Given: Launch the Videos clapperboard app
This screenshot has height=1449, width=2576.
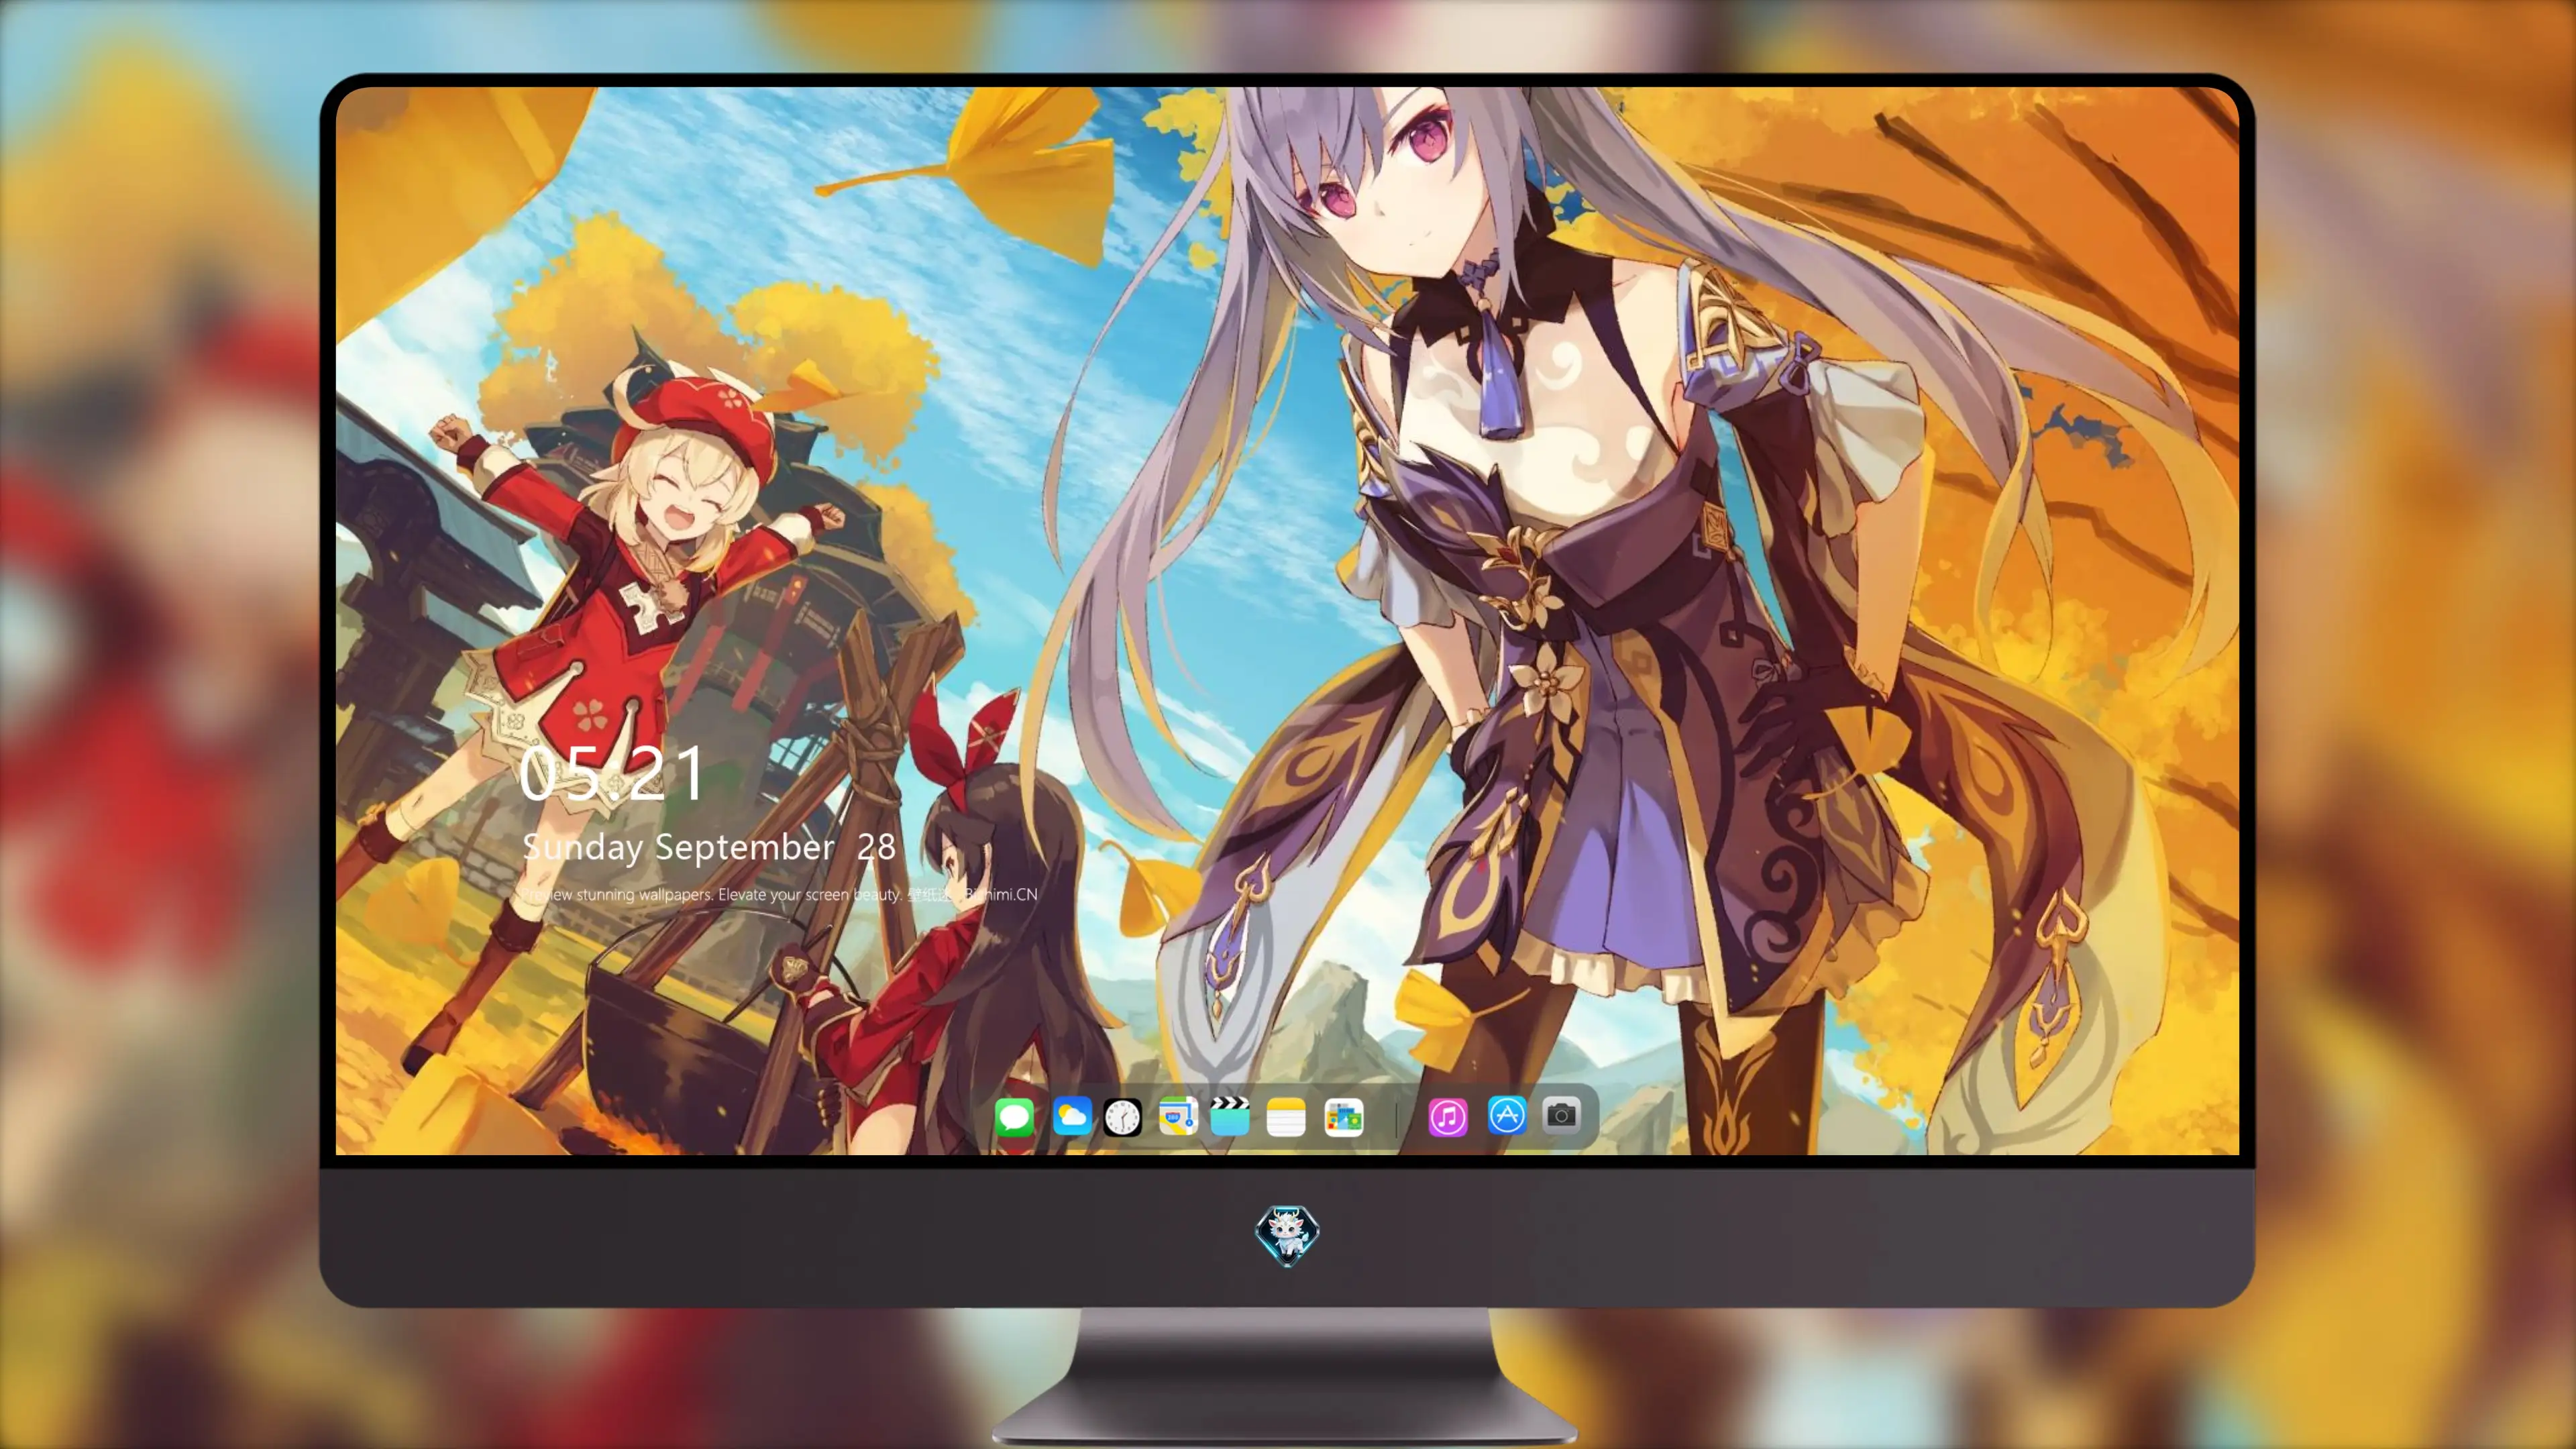Looking at the screenshot, I should coord(1230,1116).
